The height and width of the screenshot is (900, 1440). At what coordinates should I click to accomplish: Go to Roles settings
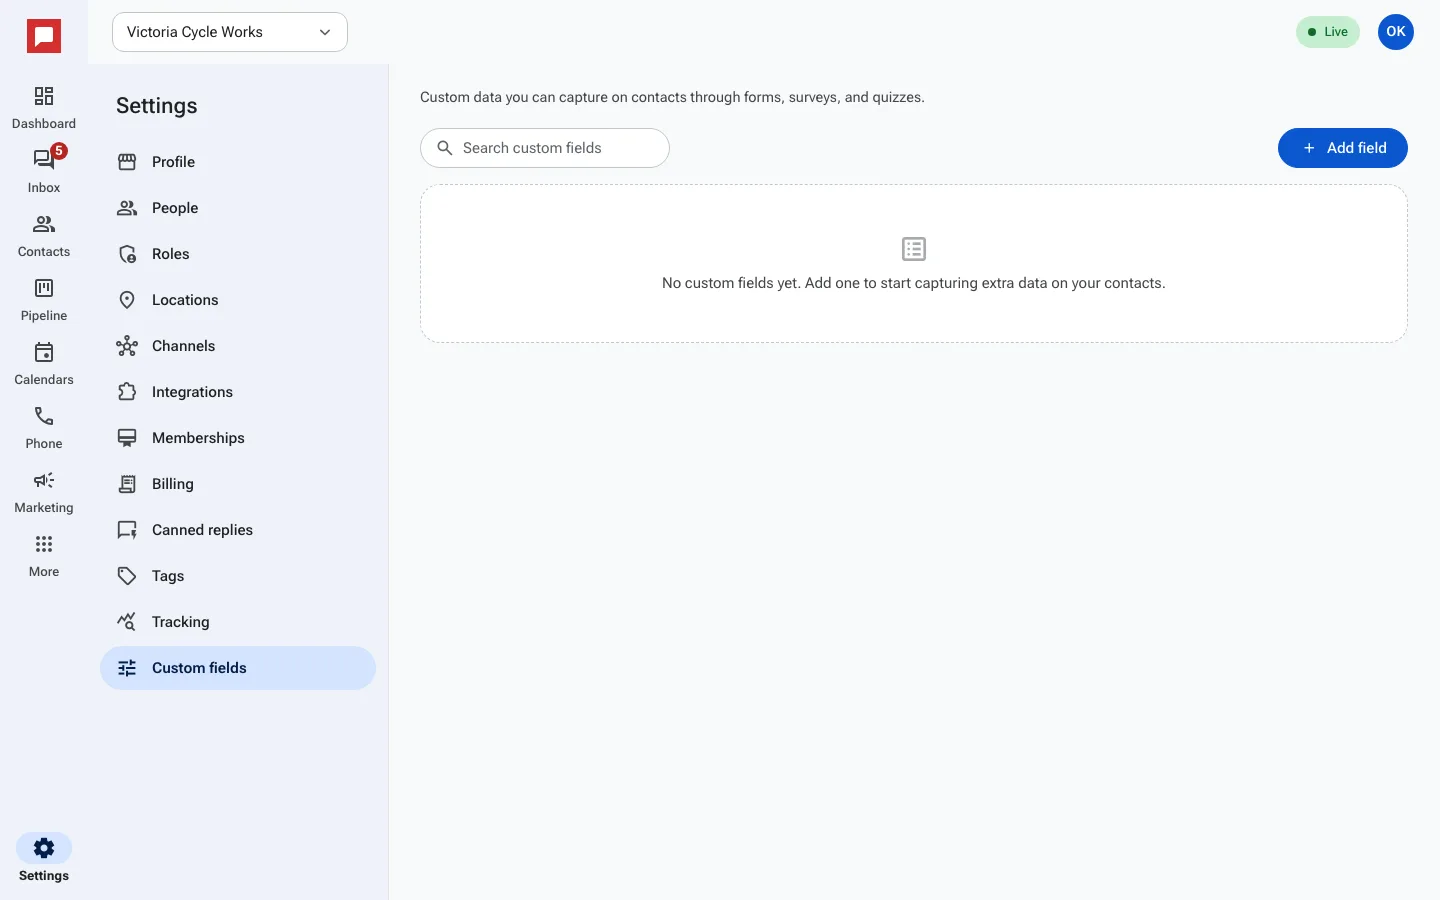tap(238, 254)
